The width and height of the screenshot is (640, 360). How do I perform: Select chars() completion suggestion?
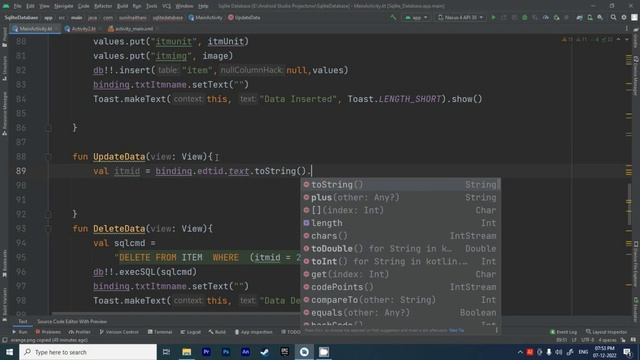point(400,236)
